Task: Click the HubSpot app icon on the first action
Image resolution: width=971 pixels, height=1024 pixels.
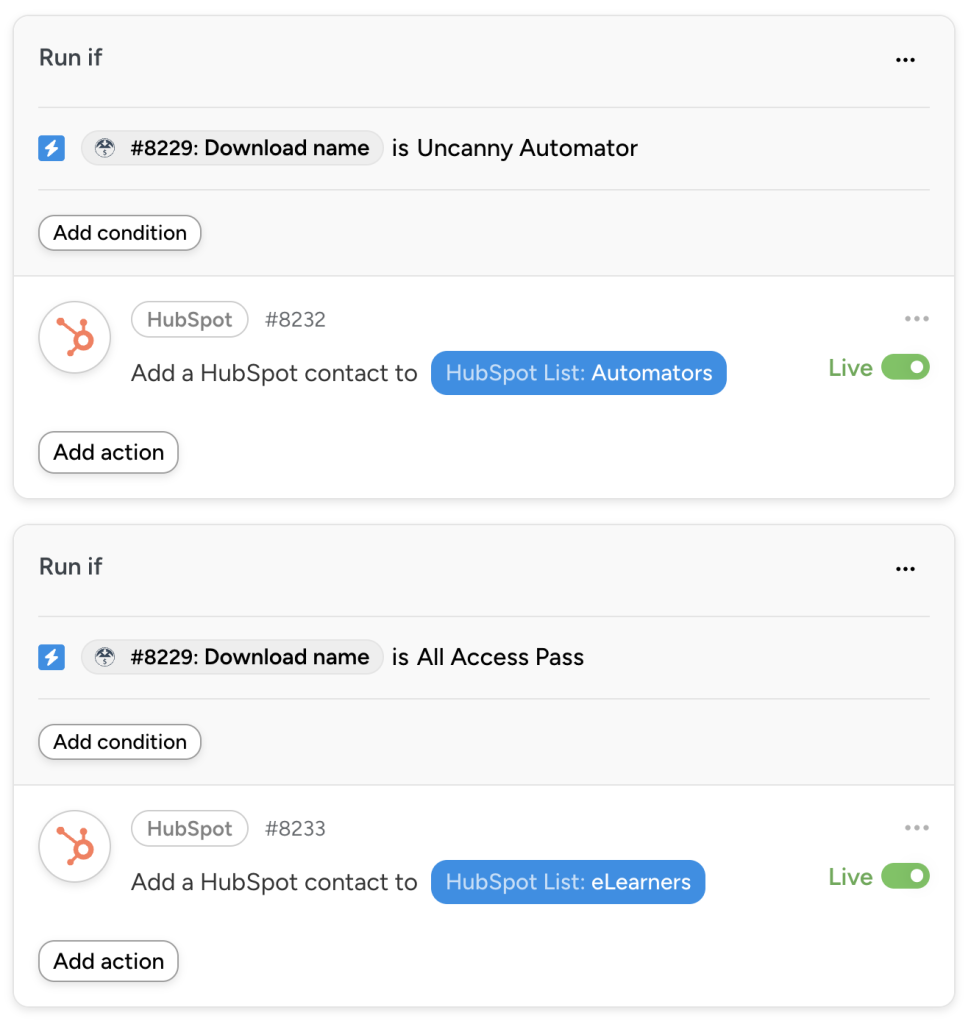Action: [74, 337]
